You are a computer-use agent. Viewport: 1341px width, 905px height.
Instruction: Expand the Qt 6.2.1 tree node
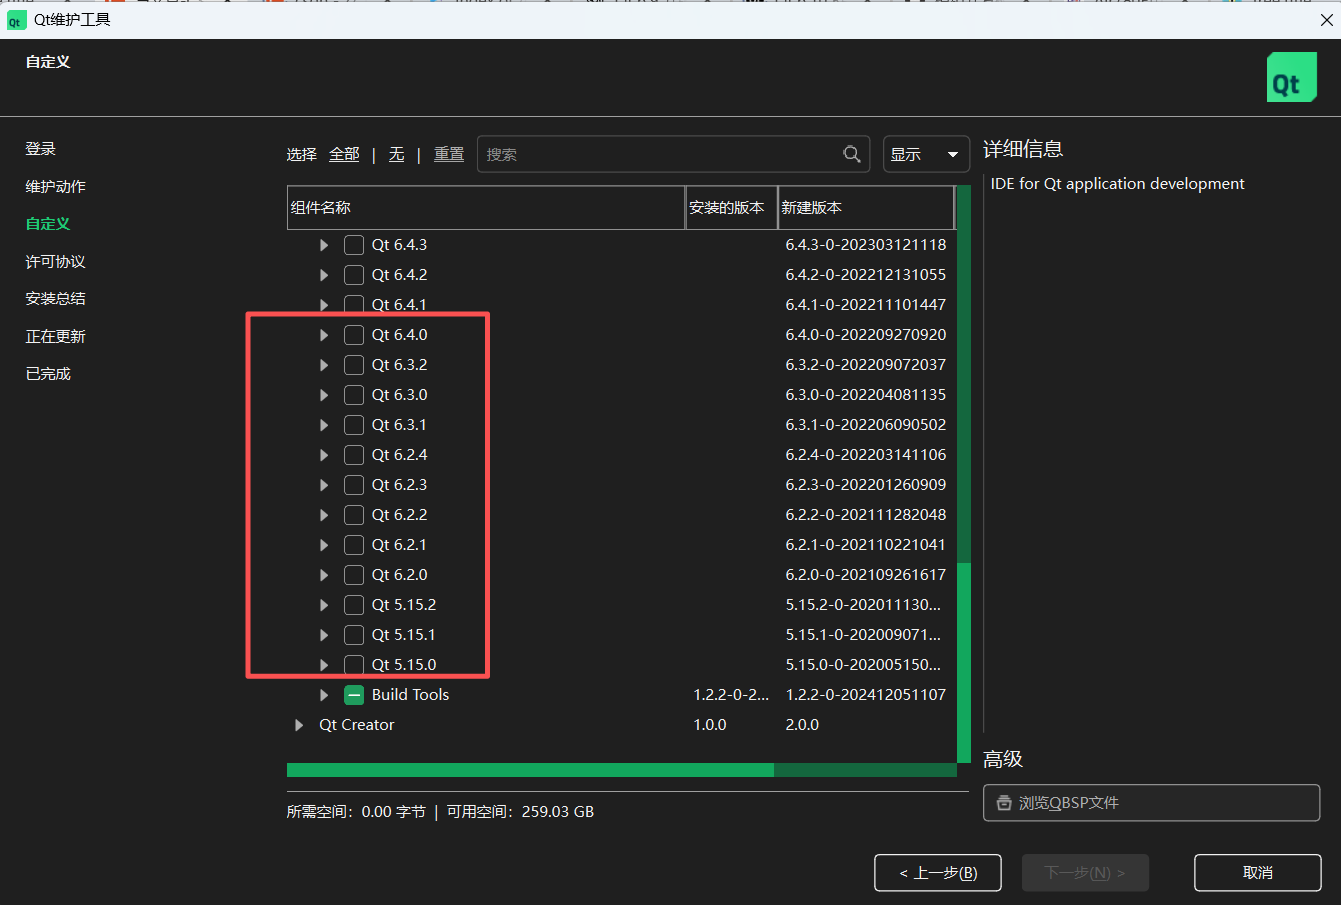point(324,545)
